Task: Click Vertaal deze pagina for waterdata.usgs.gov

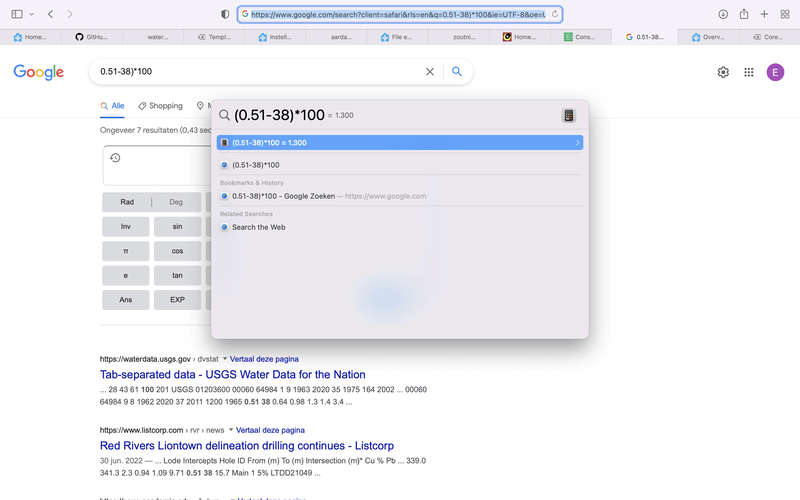Action: click(264, 359)
